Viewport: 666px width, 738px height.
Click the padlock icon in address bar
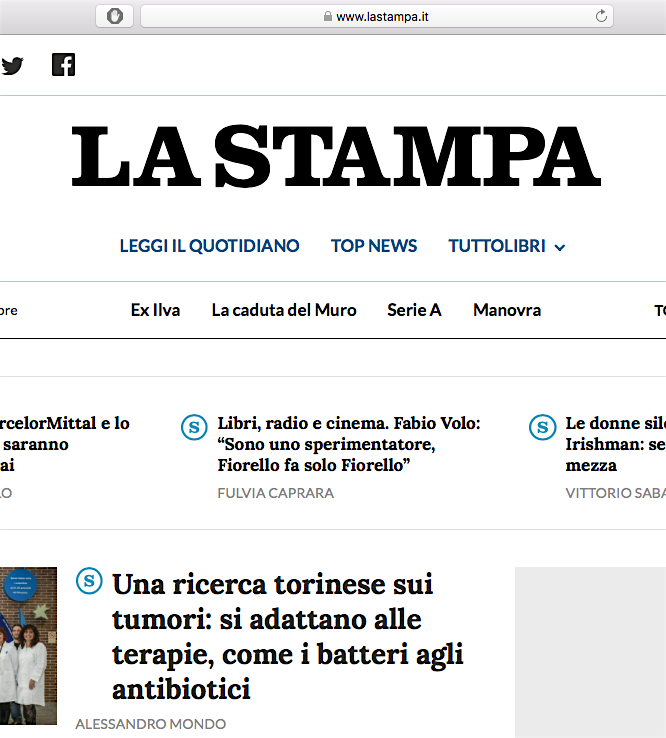328,16
